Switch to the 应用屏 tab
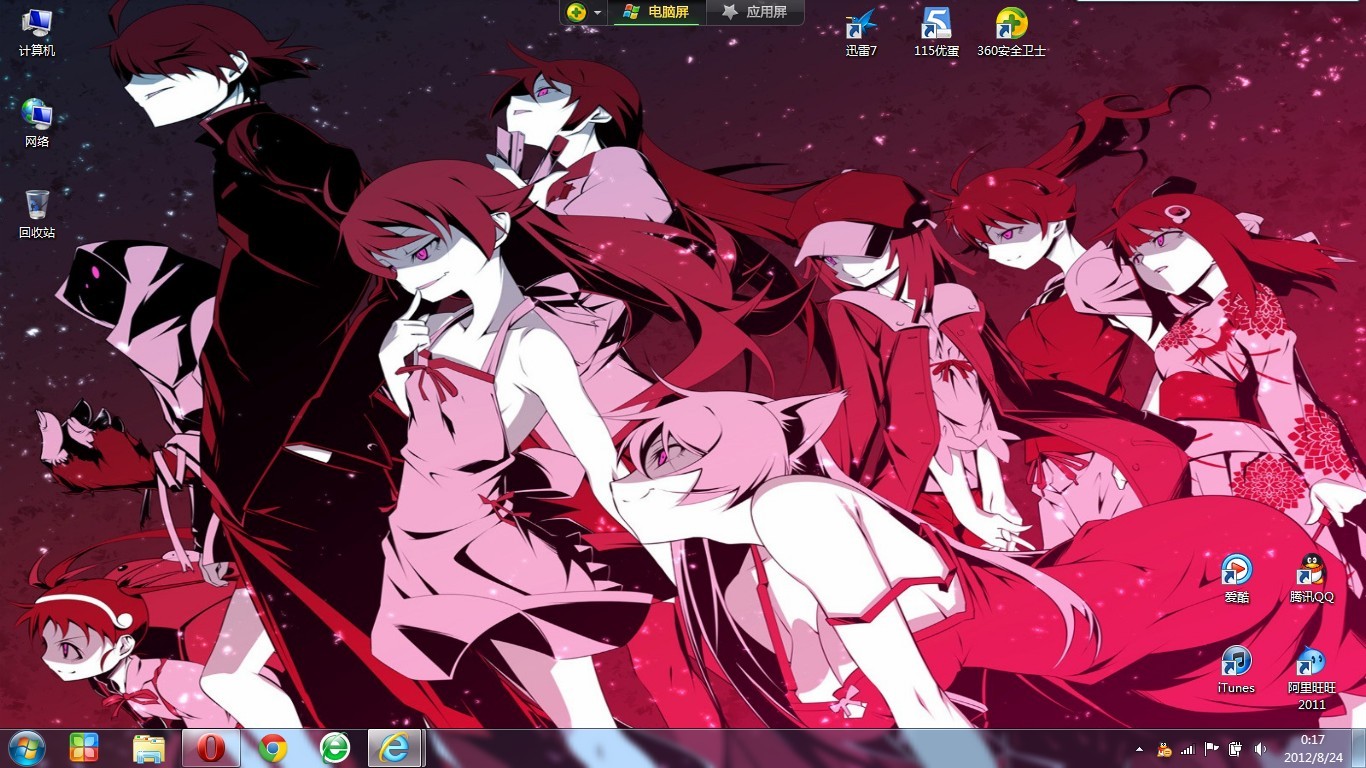 click(x=755, y=12)
